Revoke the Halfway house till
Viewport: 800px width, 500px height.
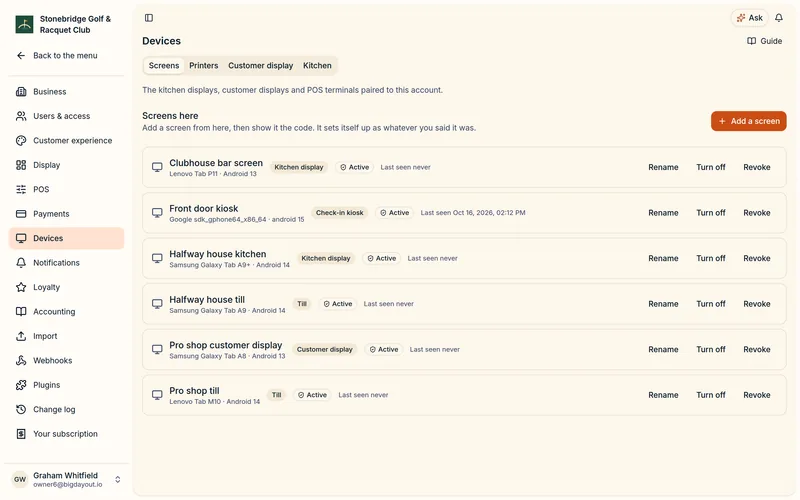(757, 304)
